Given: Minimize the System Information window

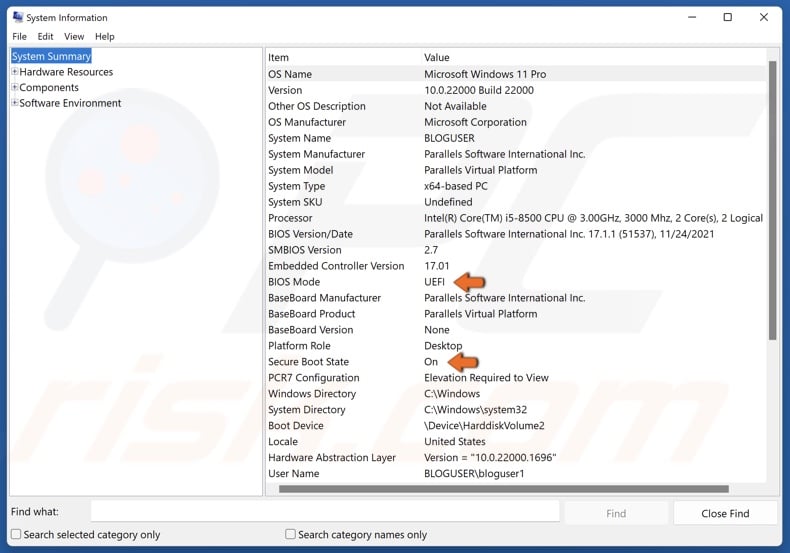Looking at the screenshot, I should (x=692, y=17).
